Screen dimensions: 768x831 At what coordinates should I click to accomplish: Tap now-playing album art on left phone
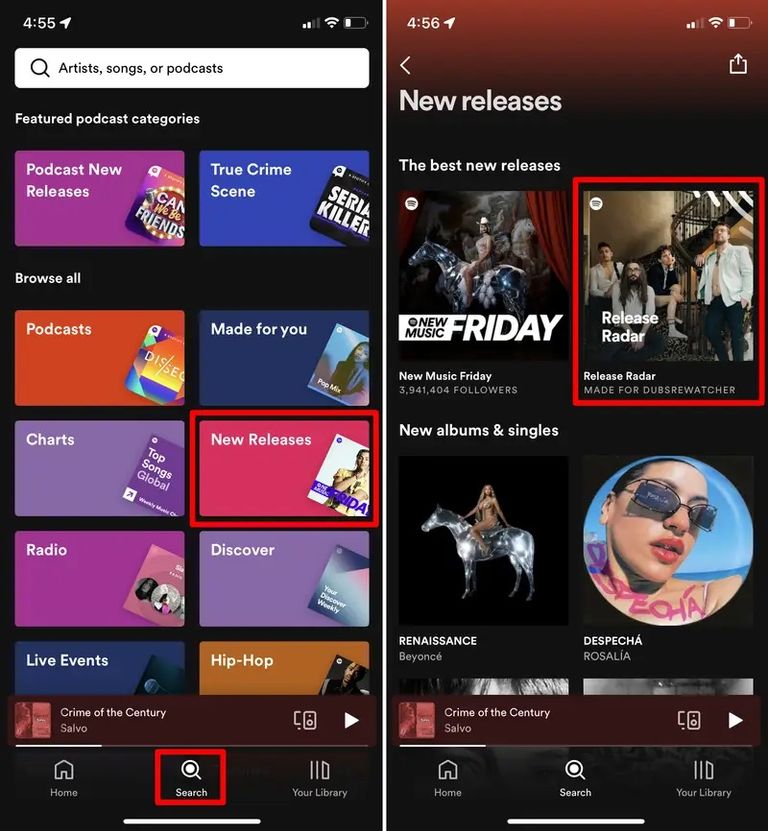pos(33,720)
